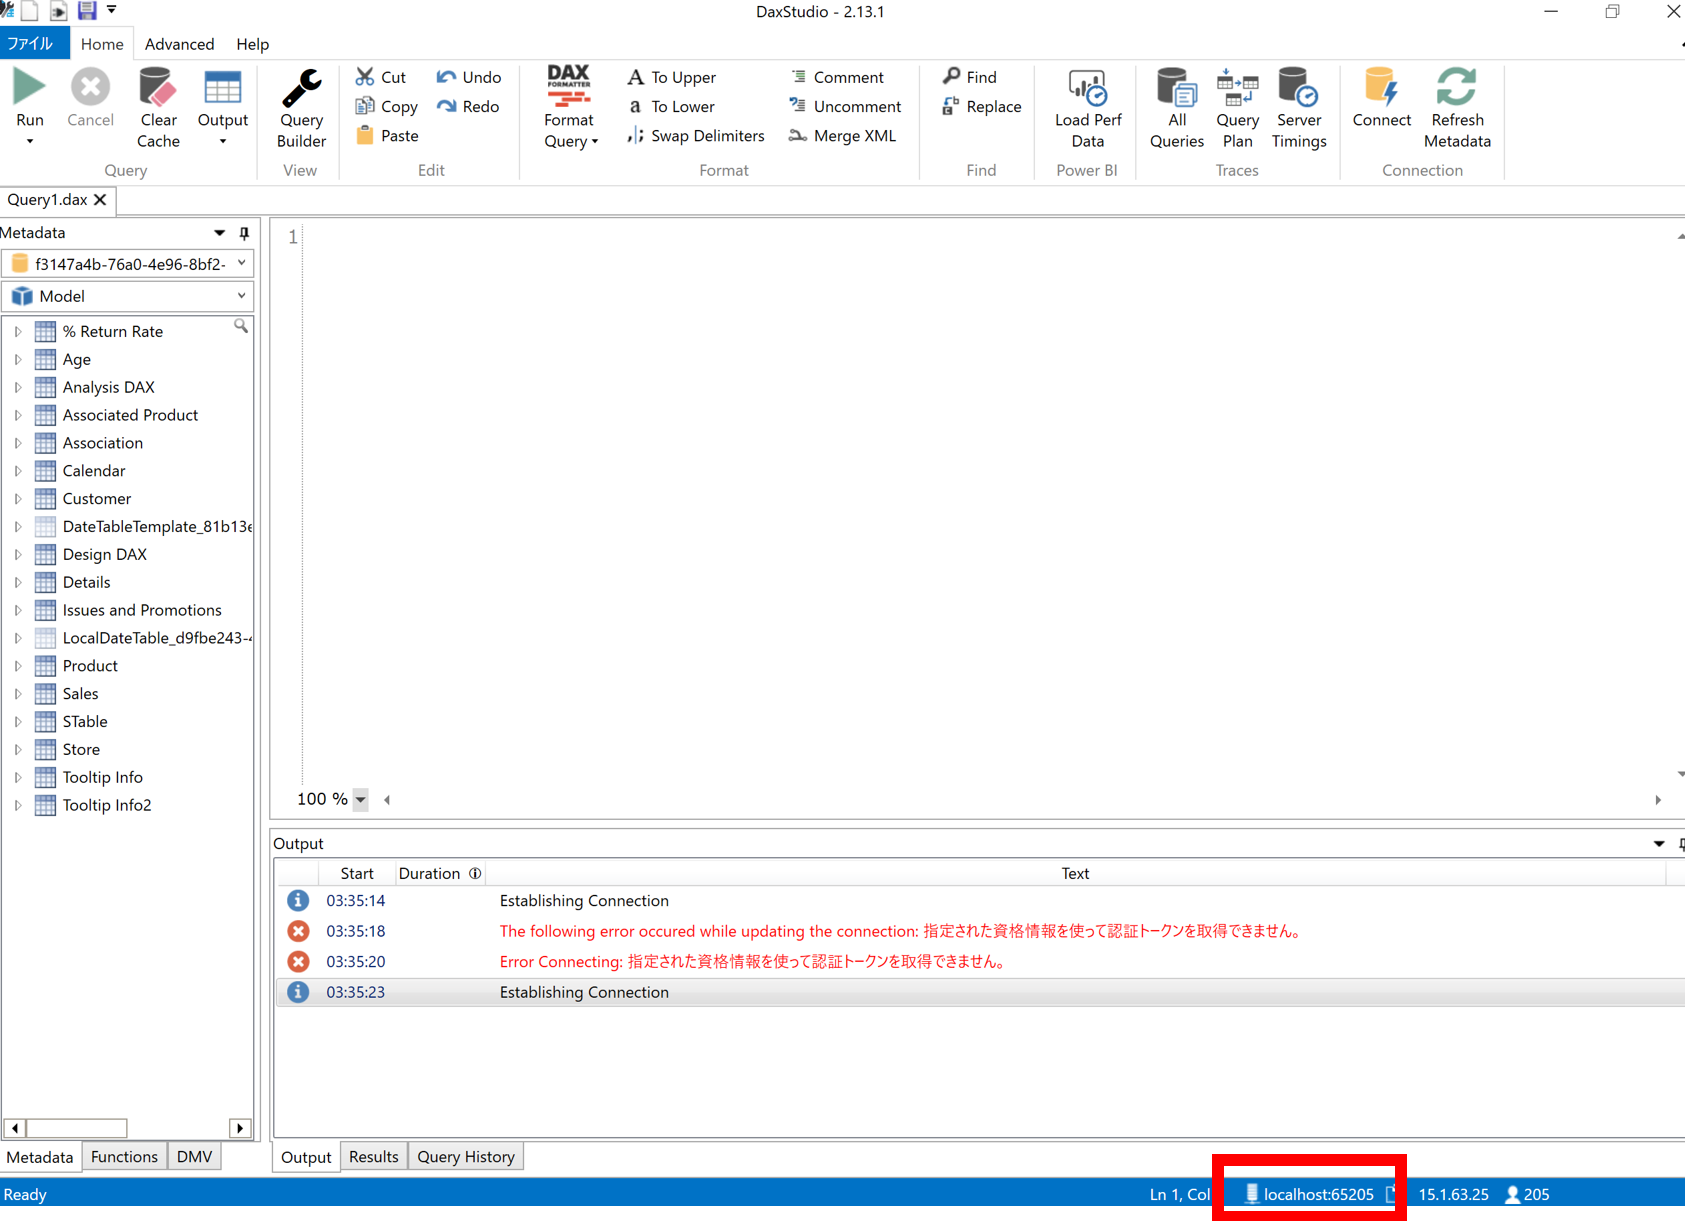This screenshot has width=1685, height=1221.
Task: Click the copy icon next to localhost:65205
Action: coord(1390,1194)
